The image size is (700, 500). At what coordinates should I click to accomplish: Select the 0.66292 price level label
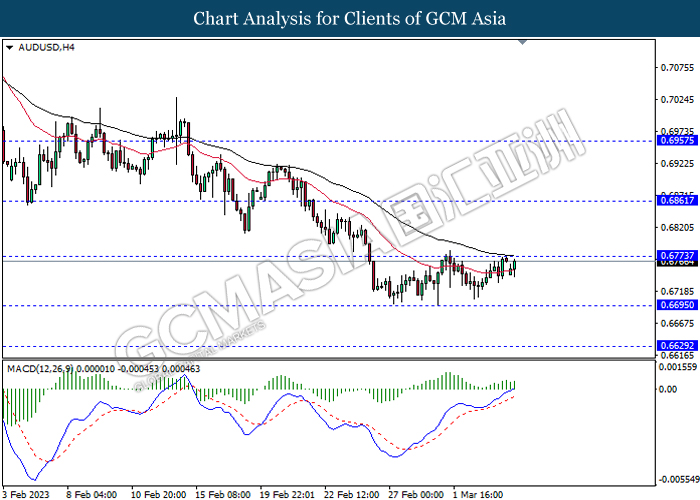pyautogui.click(x=677, y=346)
